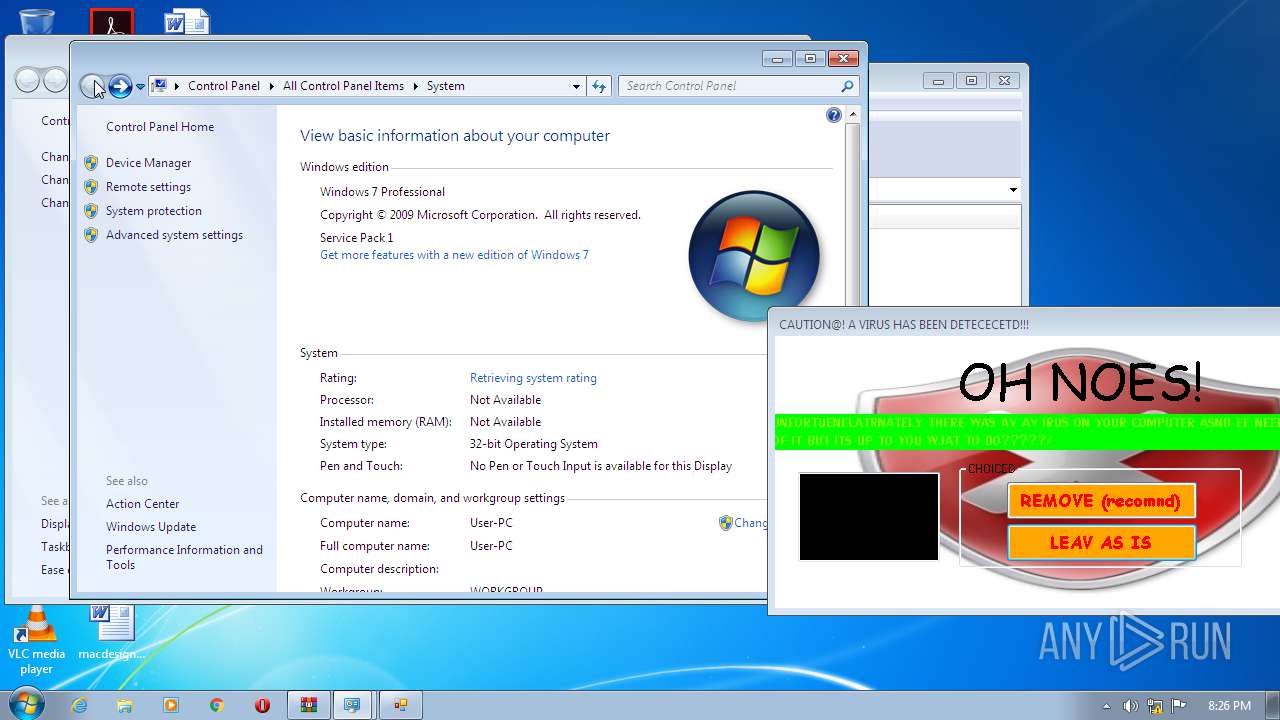
Task: Open Performance Information and Tools
Action: click(184, 557)
